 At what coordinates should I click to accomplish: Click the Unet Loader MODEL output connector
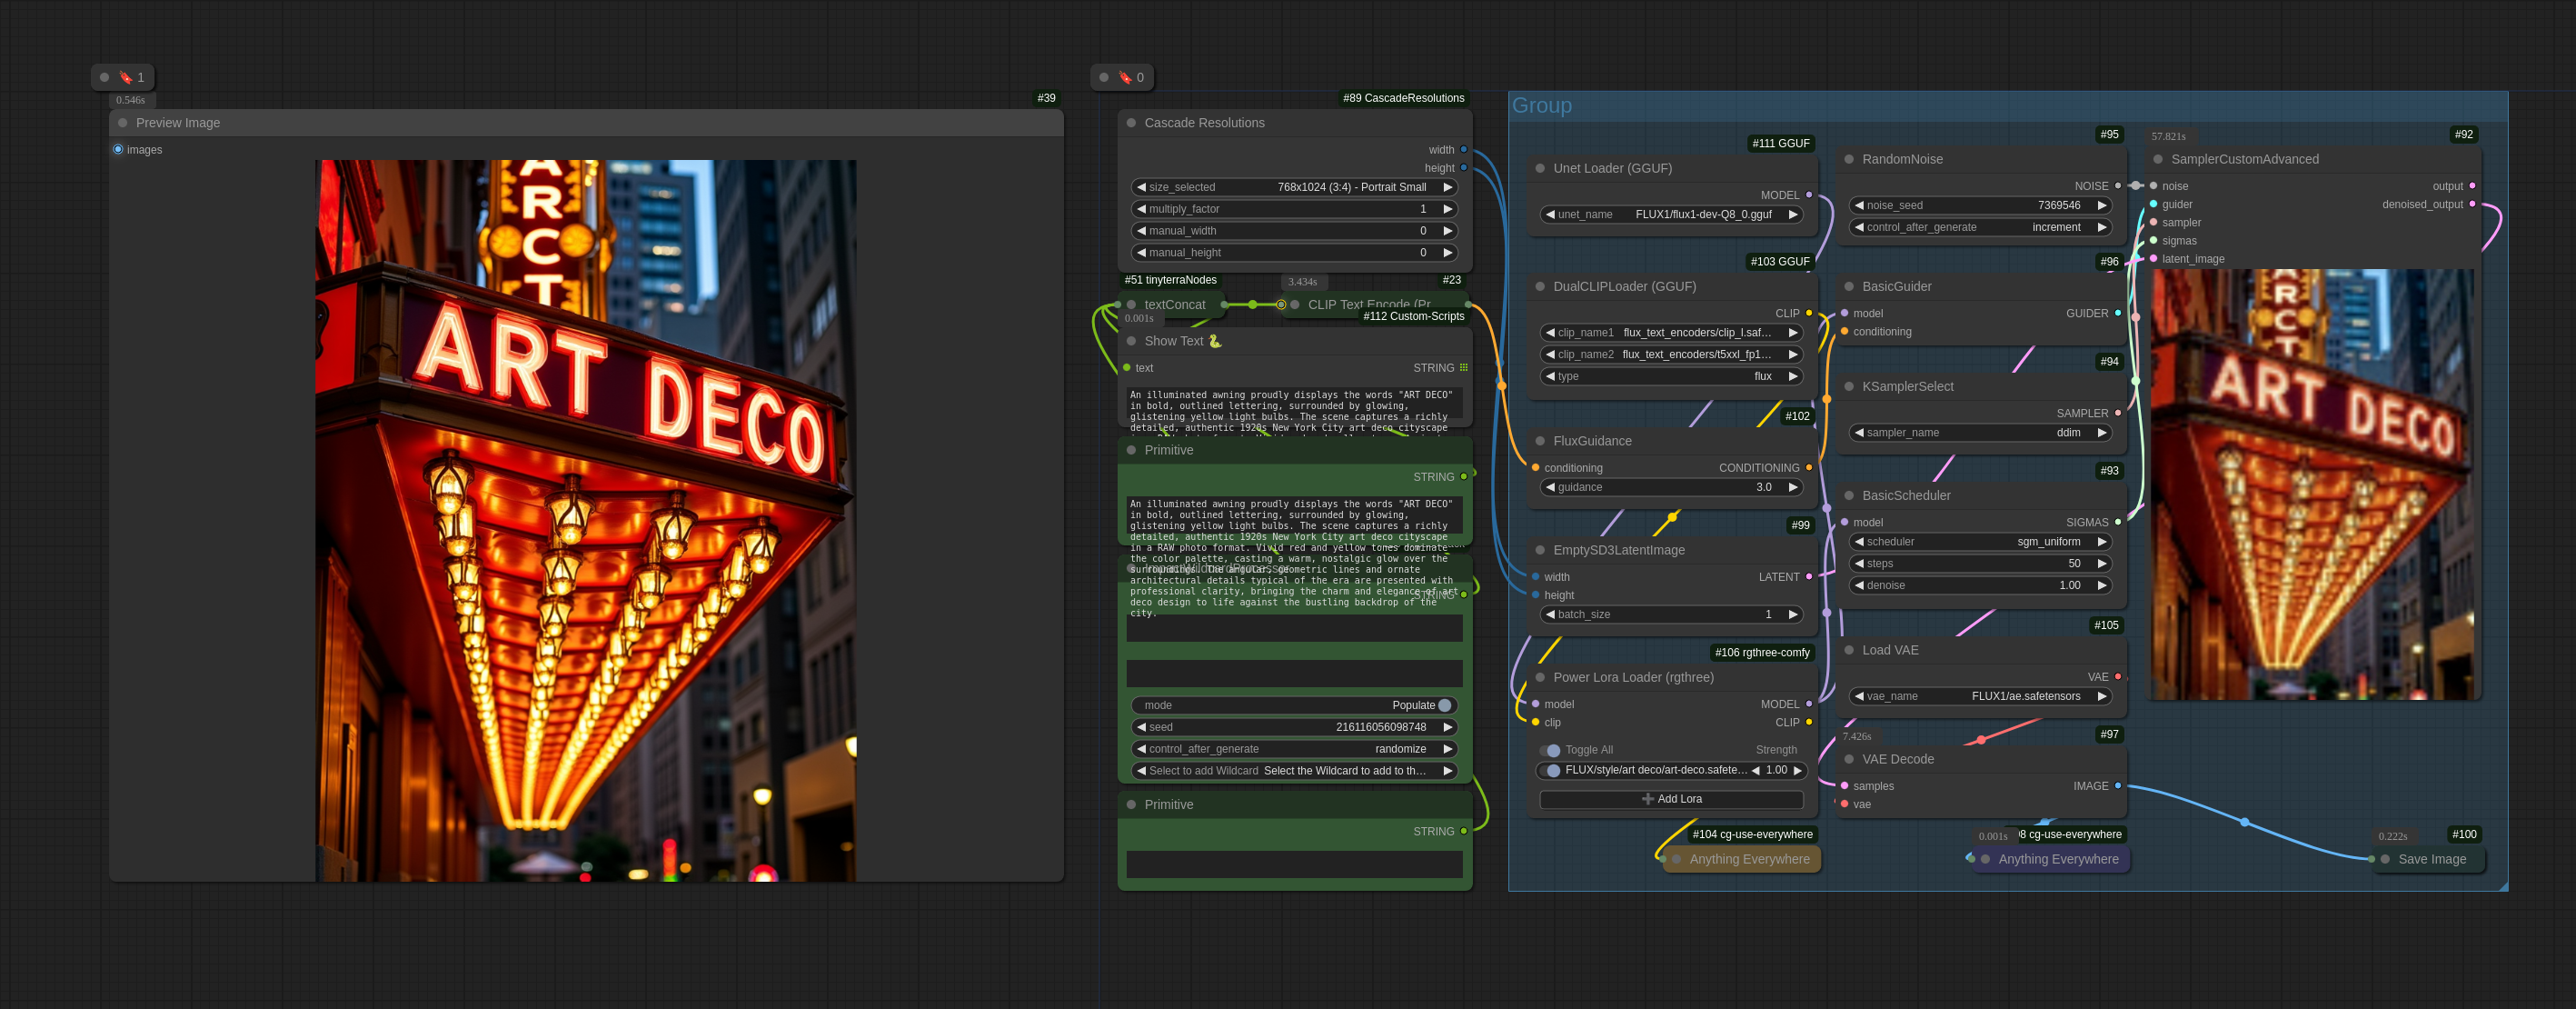(1808, 195)
